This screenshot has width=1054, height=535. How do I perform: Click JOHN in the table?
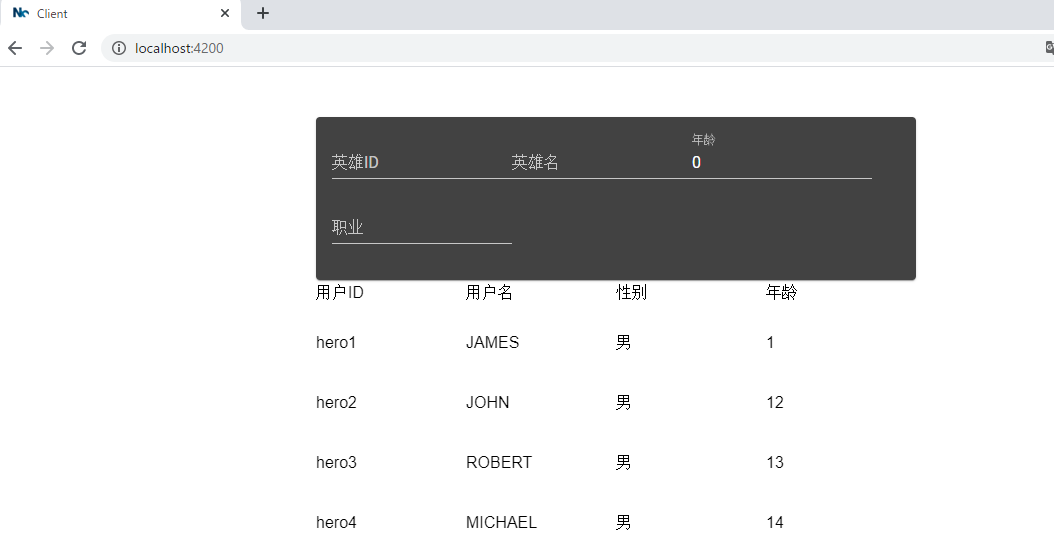(x=487, y=402)
